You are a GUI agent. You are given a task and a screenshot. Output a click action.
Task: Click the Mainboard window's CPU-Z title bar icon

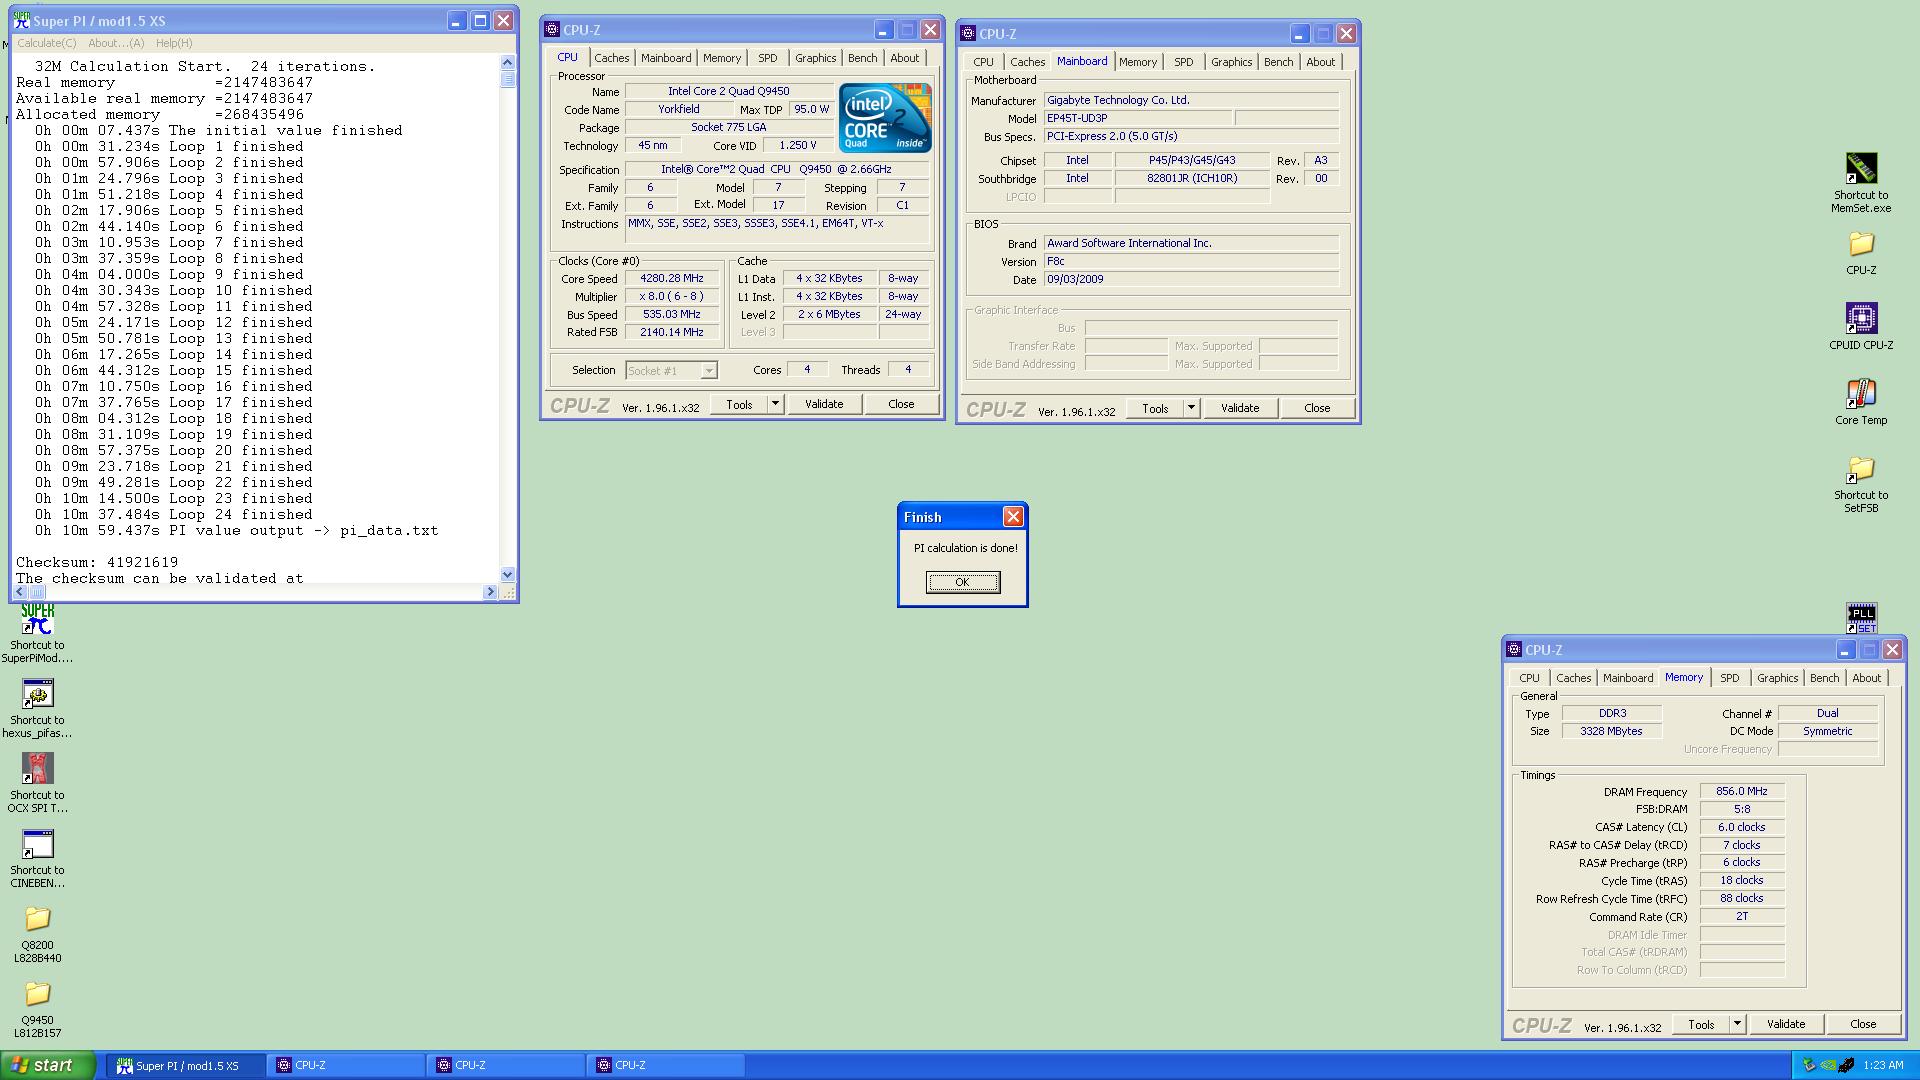pyautogui.click(x=968, y=33)
